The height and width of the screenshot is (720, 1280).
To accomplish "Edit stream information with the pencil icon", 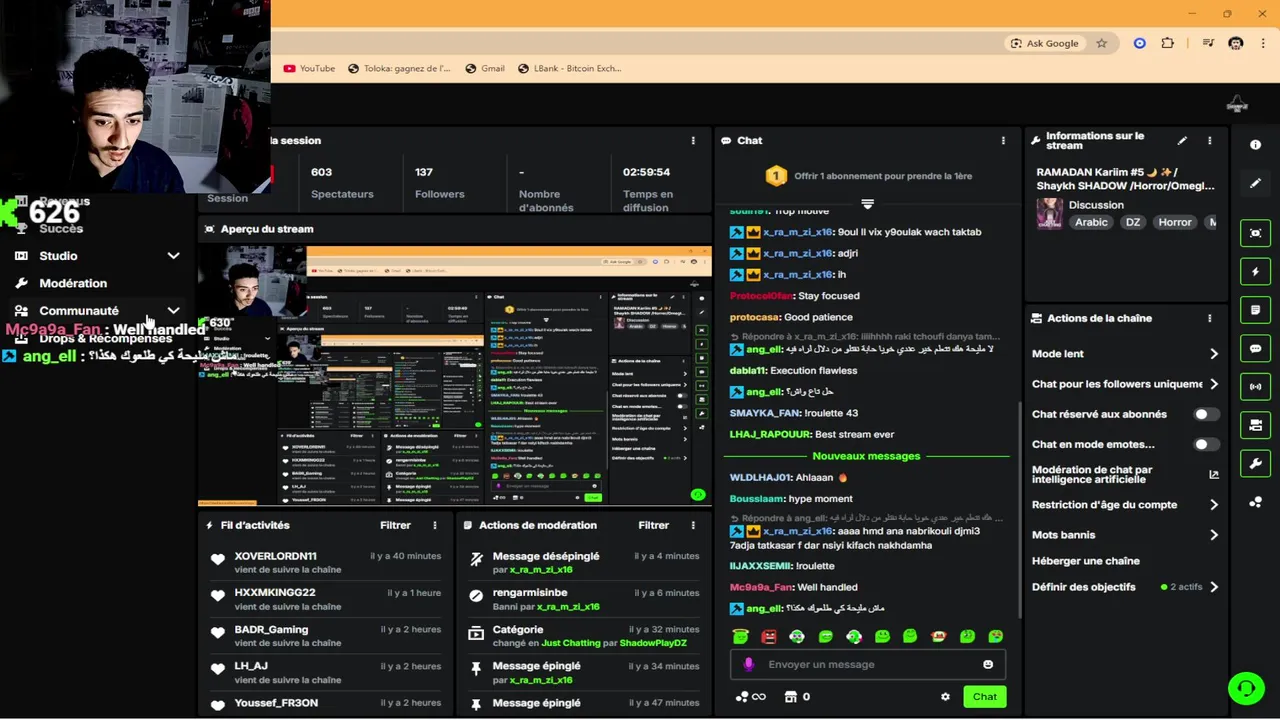I will click(x=1182, y=141).
